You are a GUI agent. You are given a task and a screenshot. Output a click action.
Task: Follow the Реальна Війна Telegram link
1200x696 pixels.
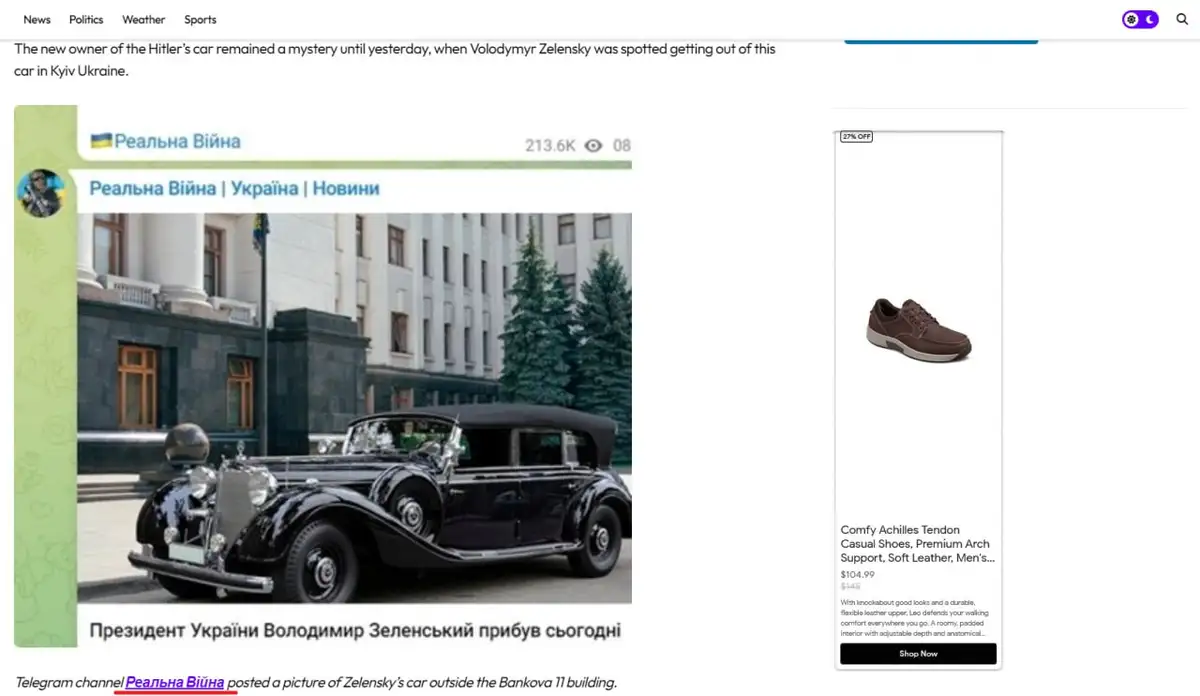click(175, 682)
